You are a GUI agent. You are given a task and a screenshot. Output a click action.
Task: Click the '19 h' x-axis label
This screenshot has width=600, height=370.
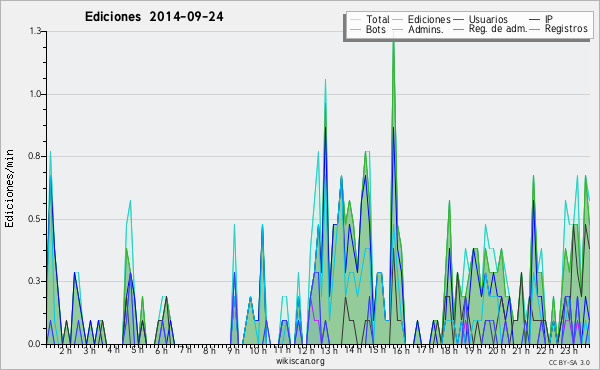473,351
